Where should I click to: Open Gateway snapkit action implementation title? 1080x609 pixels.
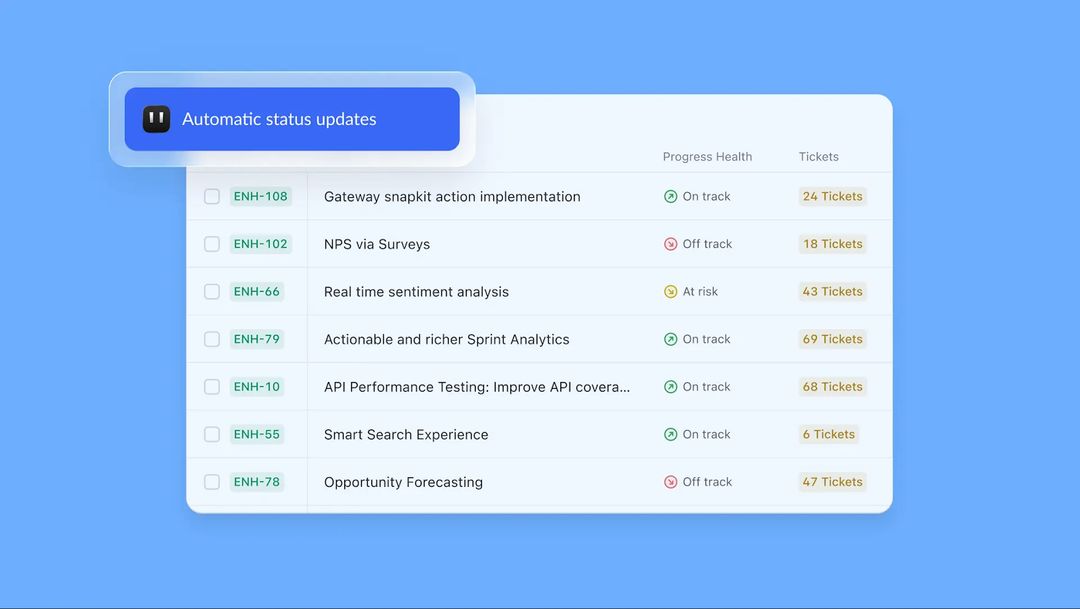coord(452,196)
